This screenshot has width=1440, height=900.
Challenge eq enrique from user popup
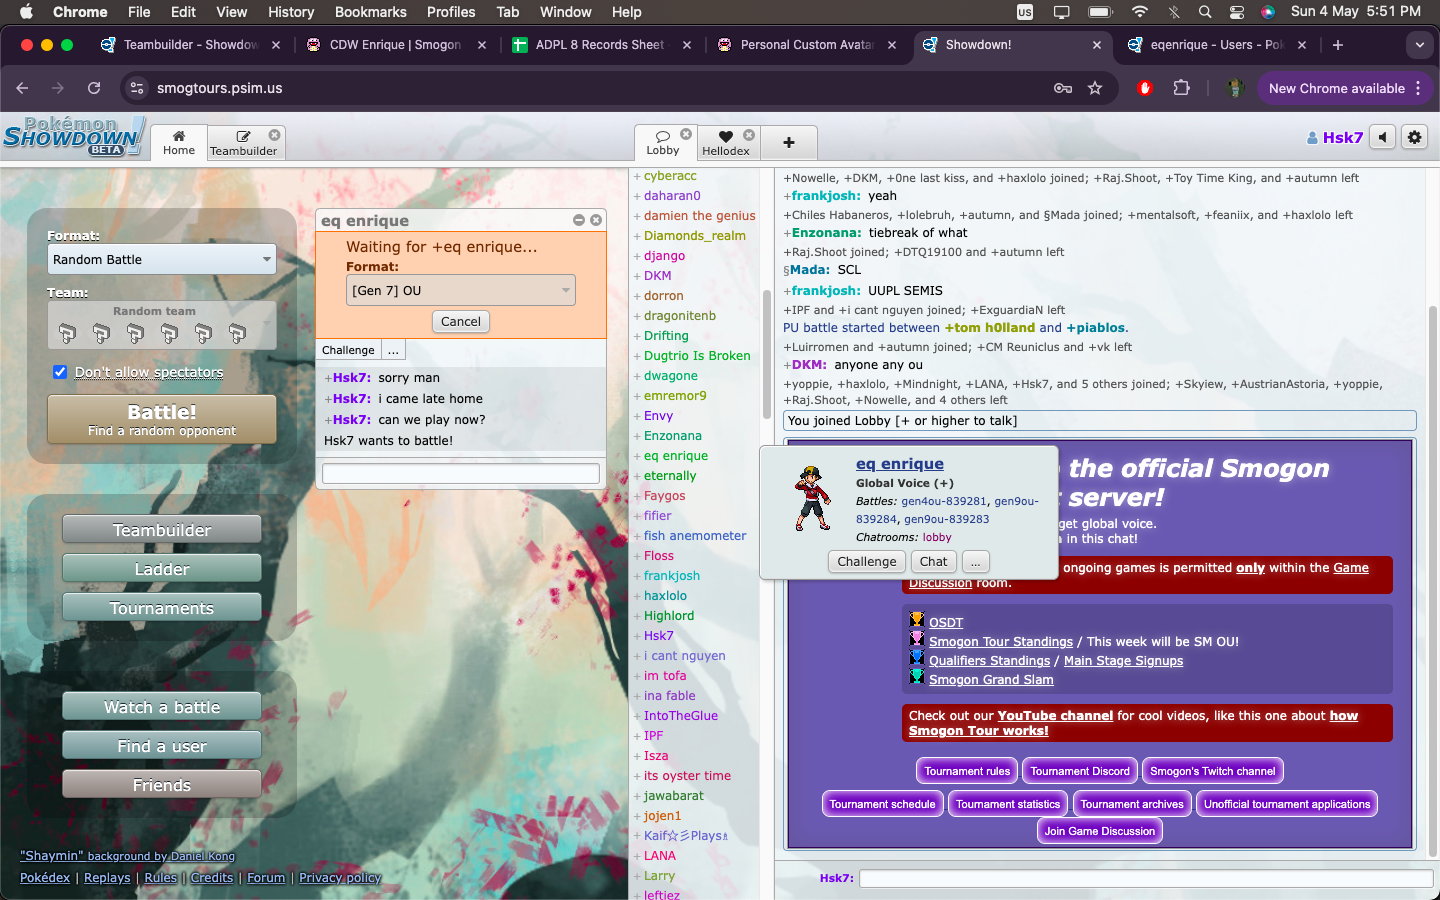click(867, 562)
